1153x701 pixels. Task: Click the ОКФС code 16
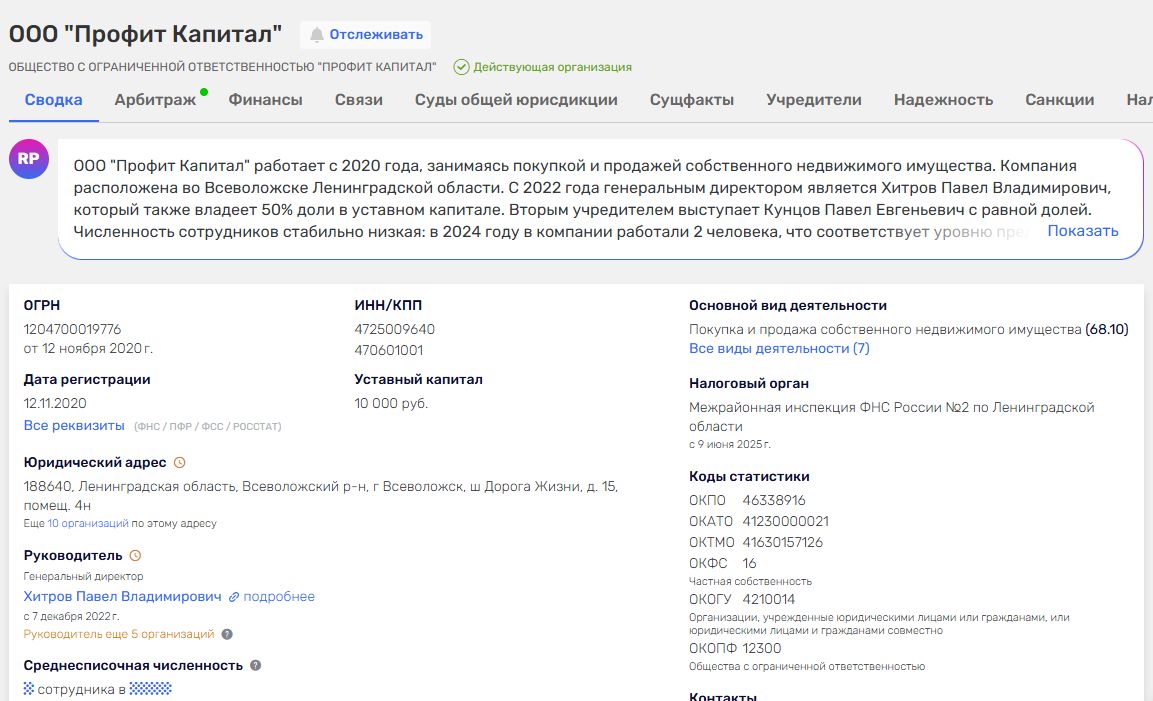pyautogui.click(x=749, y=563)
